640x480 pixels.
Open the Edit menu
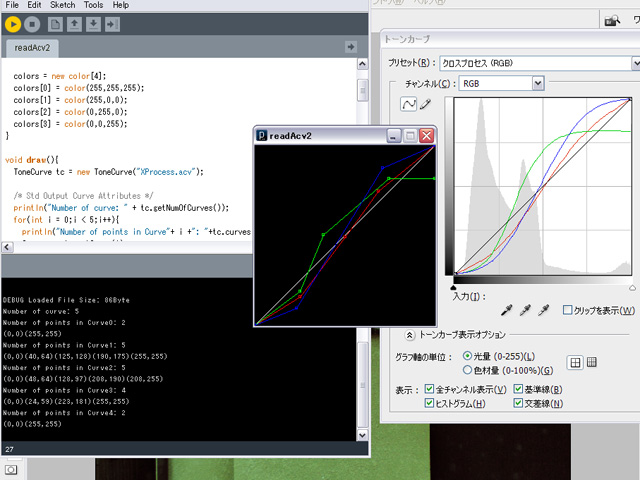pos(34,5)
